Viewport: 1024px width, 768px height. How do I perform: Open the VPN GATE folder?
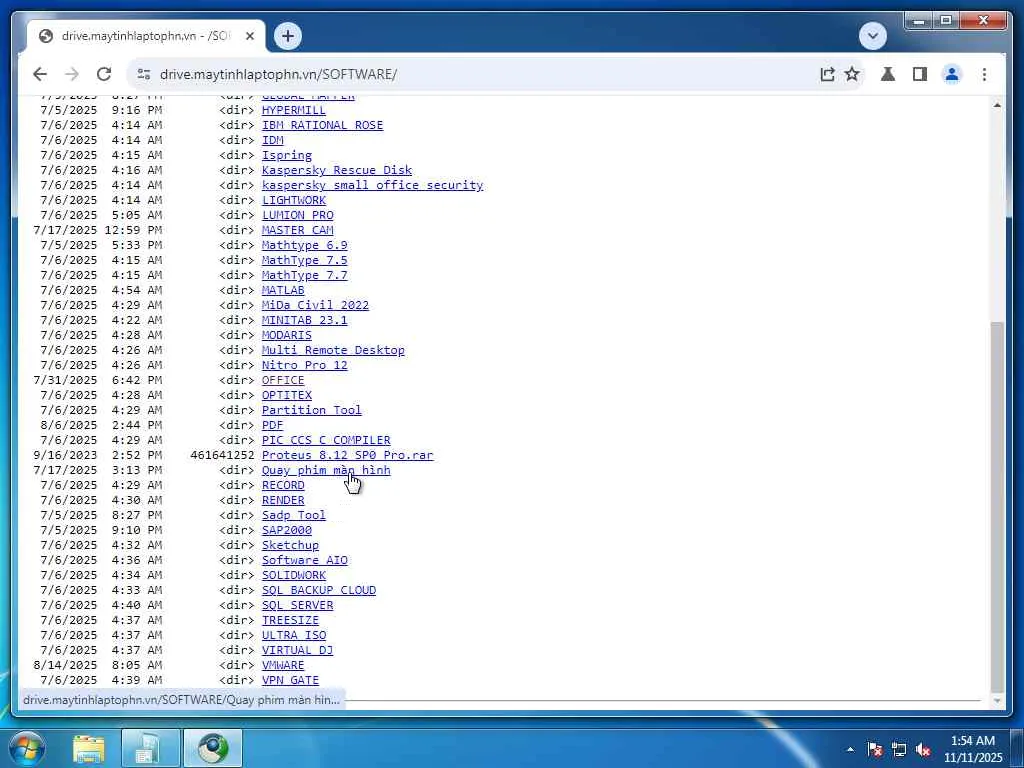290,681
